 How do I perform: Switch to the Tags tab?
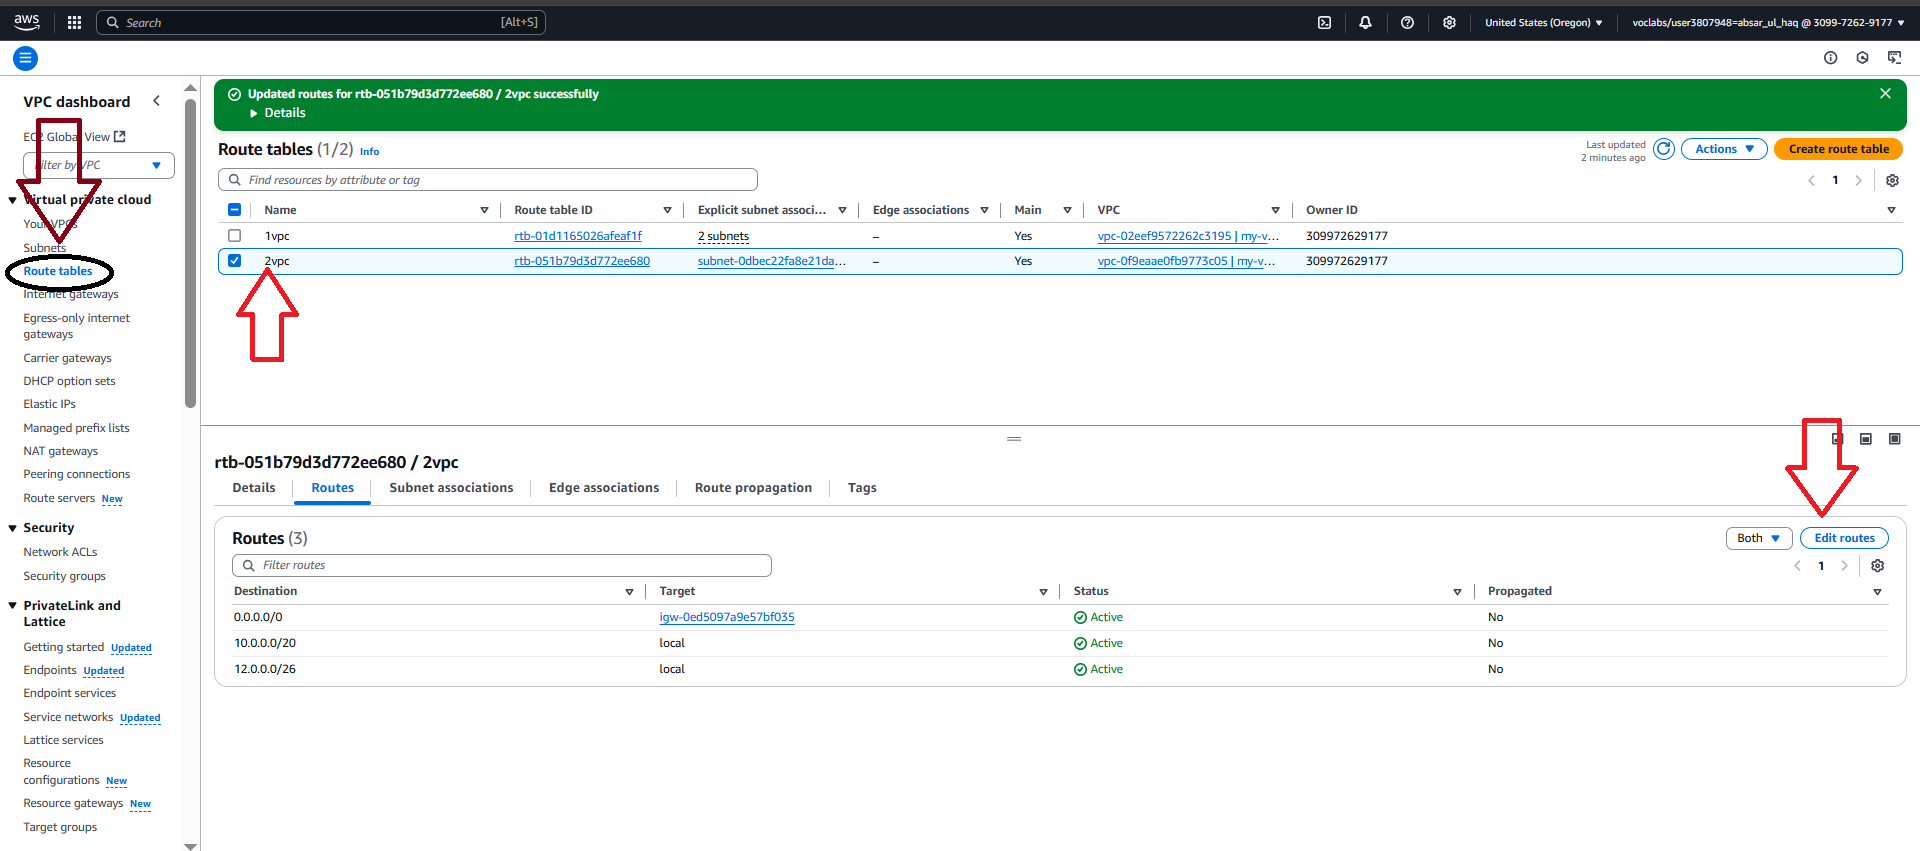point(862,488)
